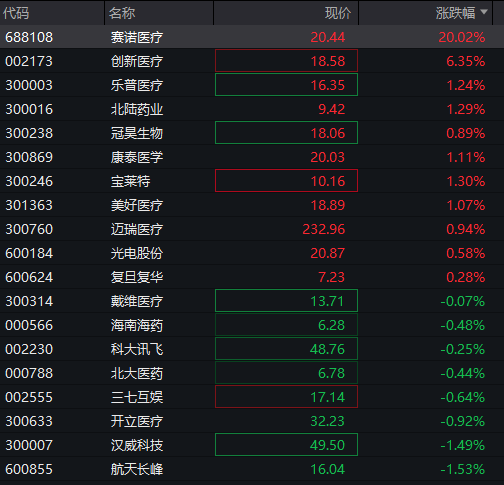Click the 1.30% change value

pyautogui.click(x=466, y=181)
